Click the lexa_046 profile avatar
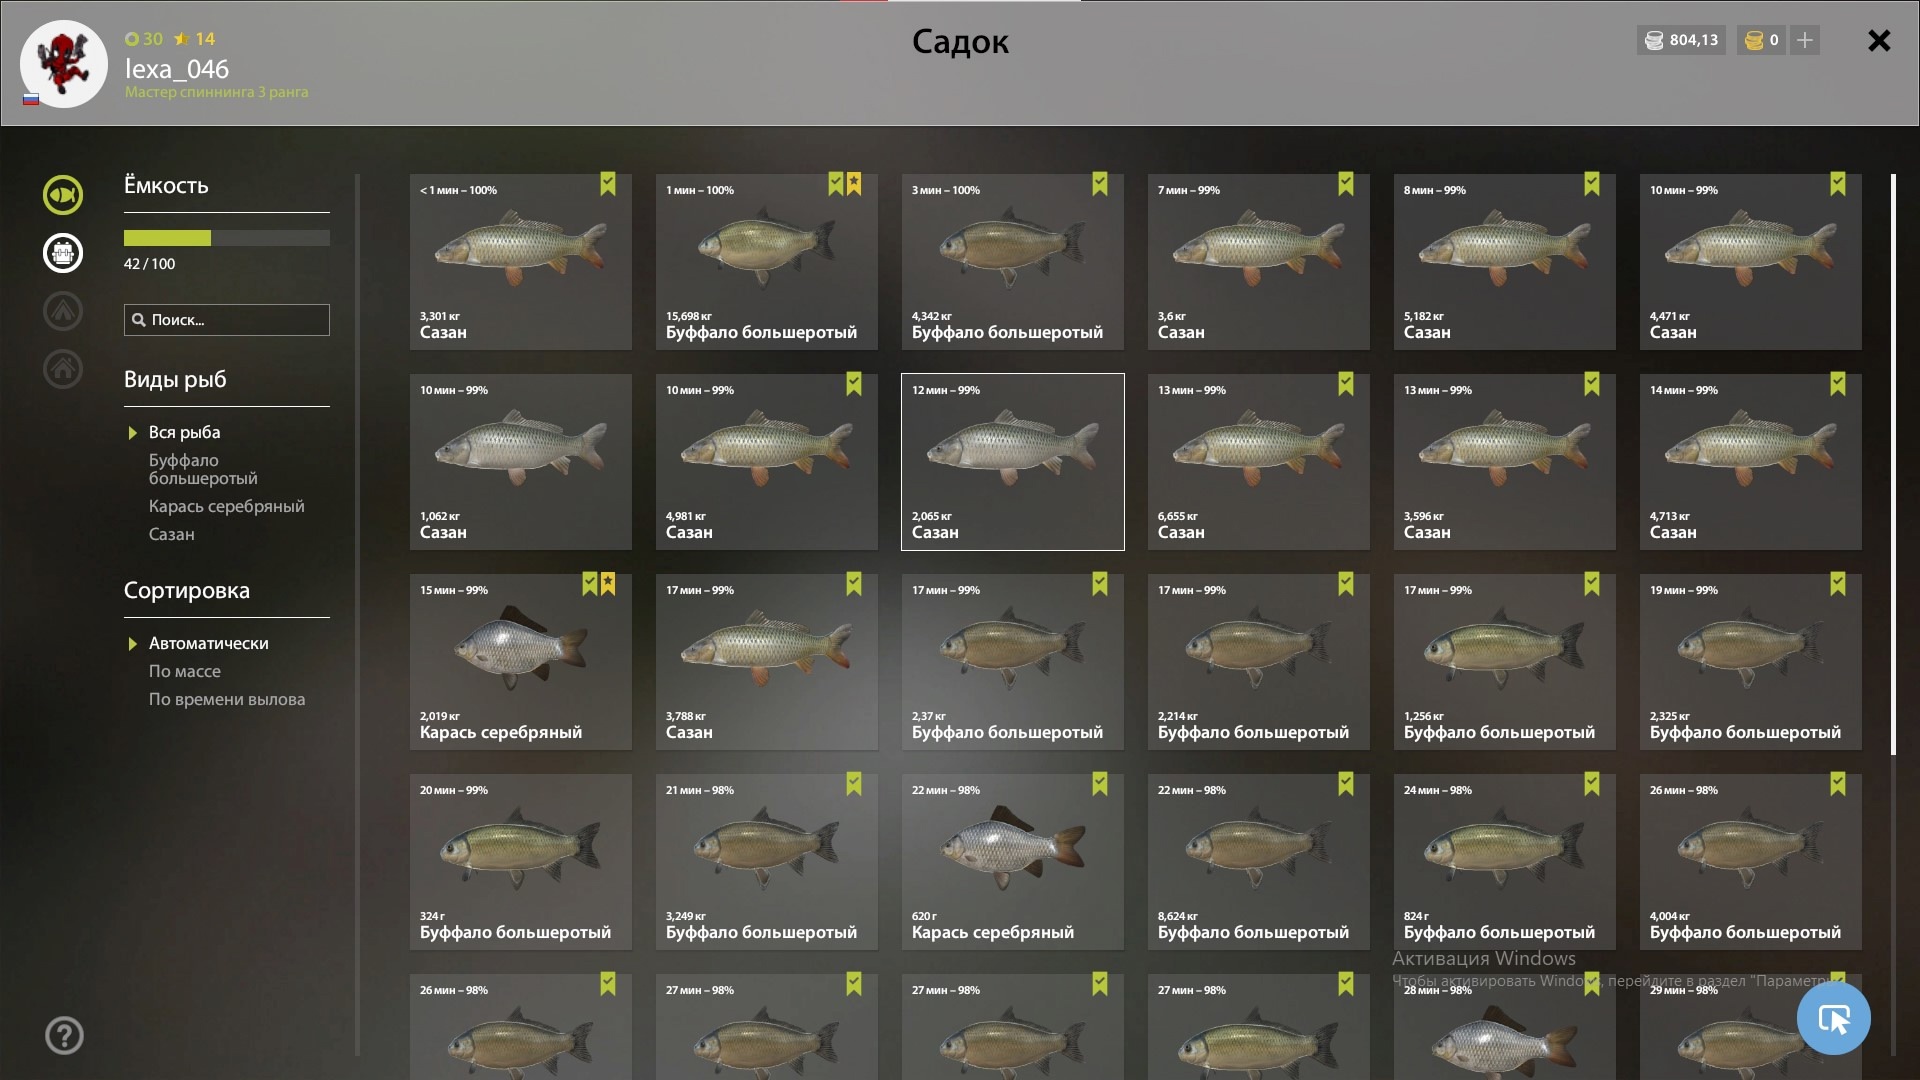Viewport: 1920px width, 1080px height. (x=64, y=64)
